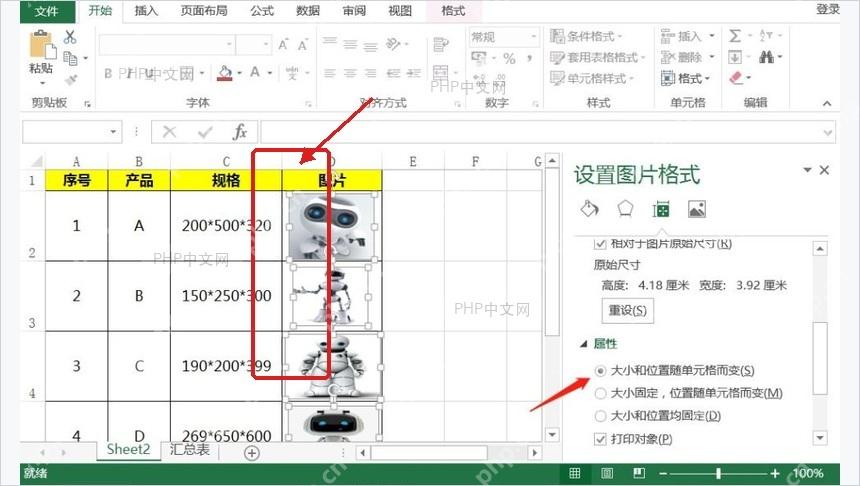Screen dimensions: 860x486
Task: Open the picture 格式 Format tab
Action: 453,10
